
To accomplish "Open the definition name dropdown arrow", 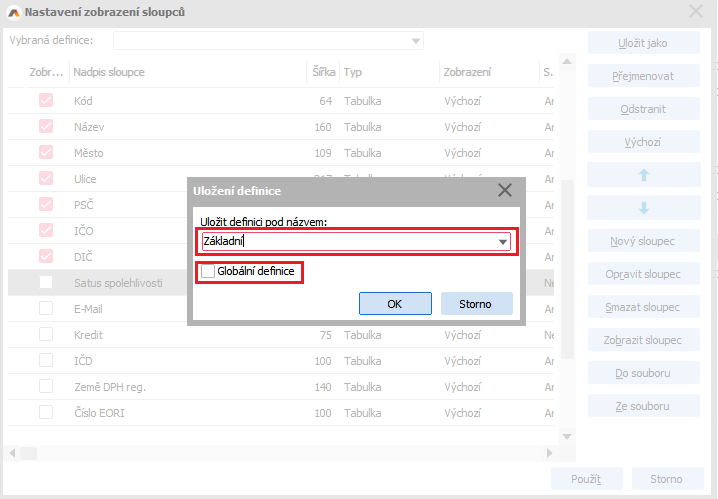I will point(502,242).
